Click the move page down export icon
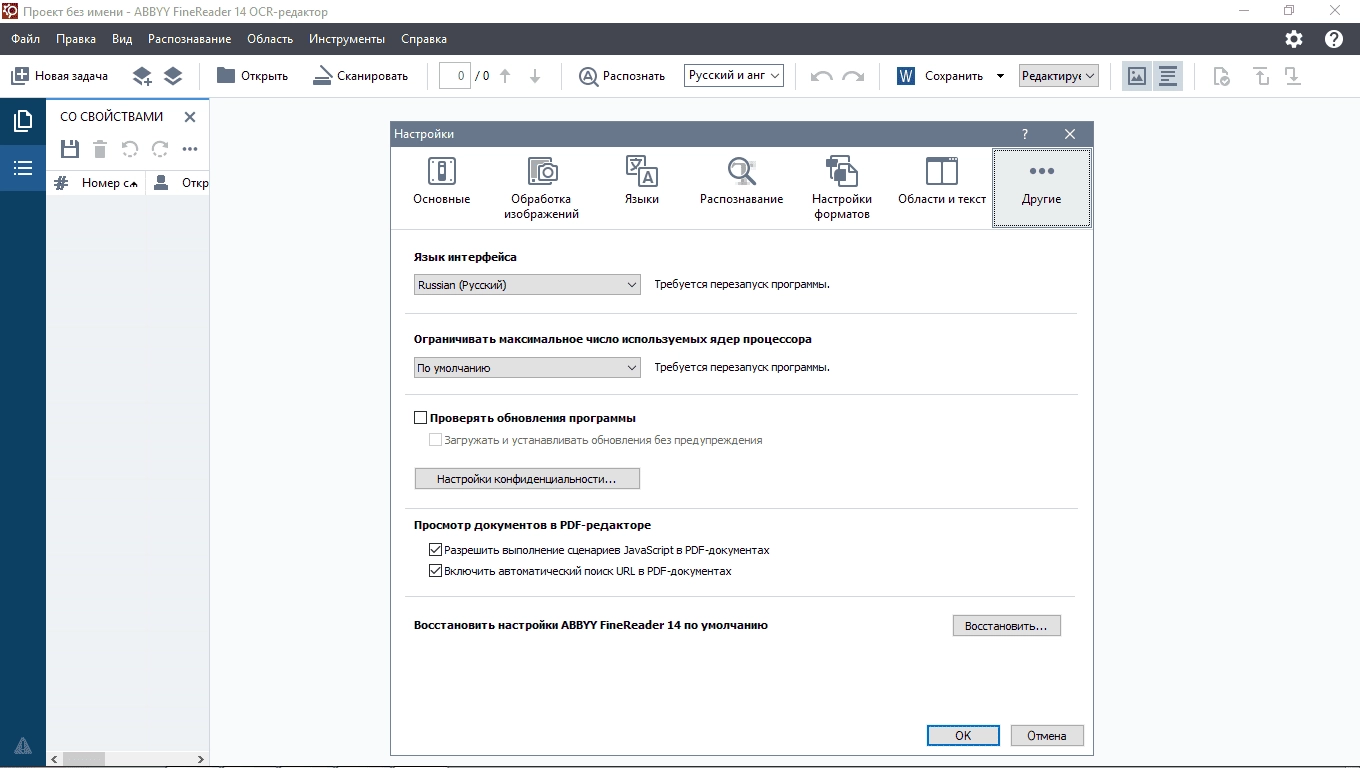The height and width of the screenshot is (768, 1360). tap(1292, 76)
